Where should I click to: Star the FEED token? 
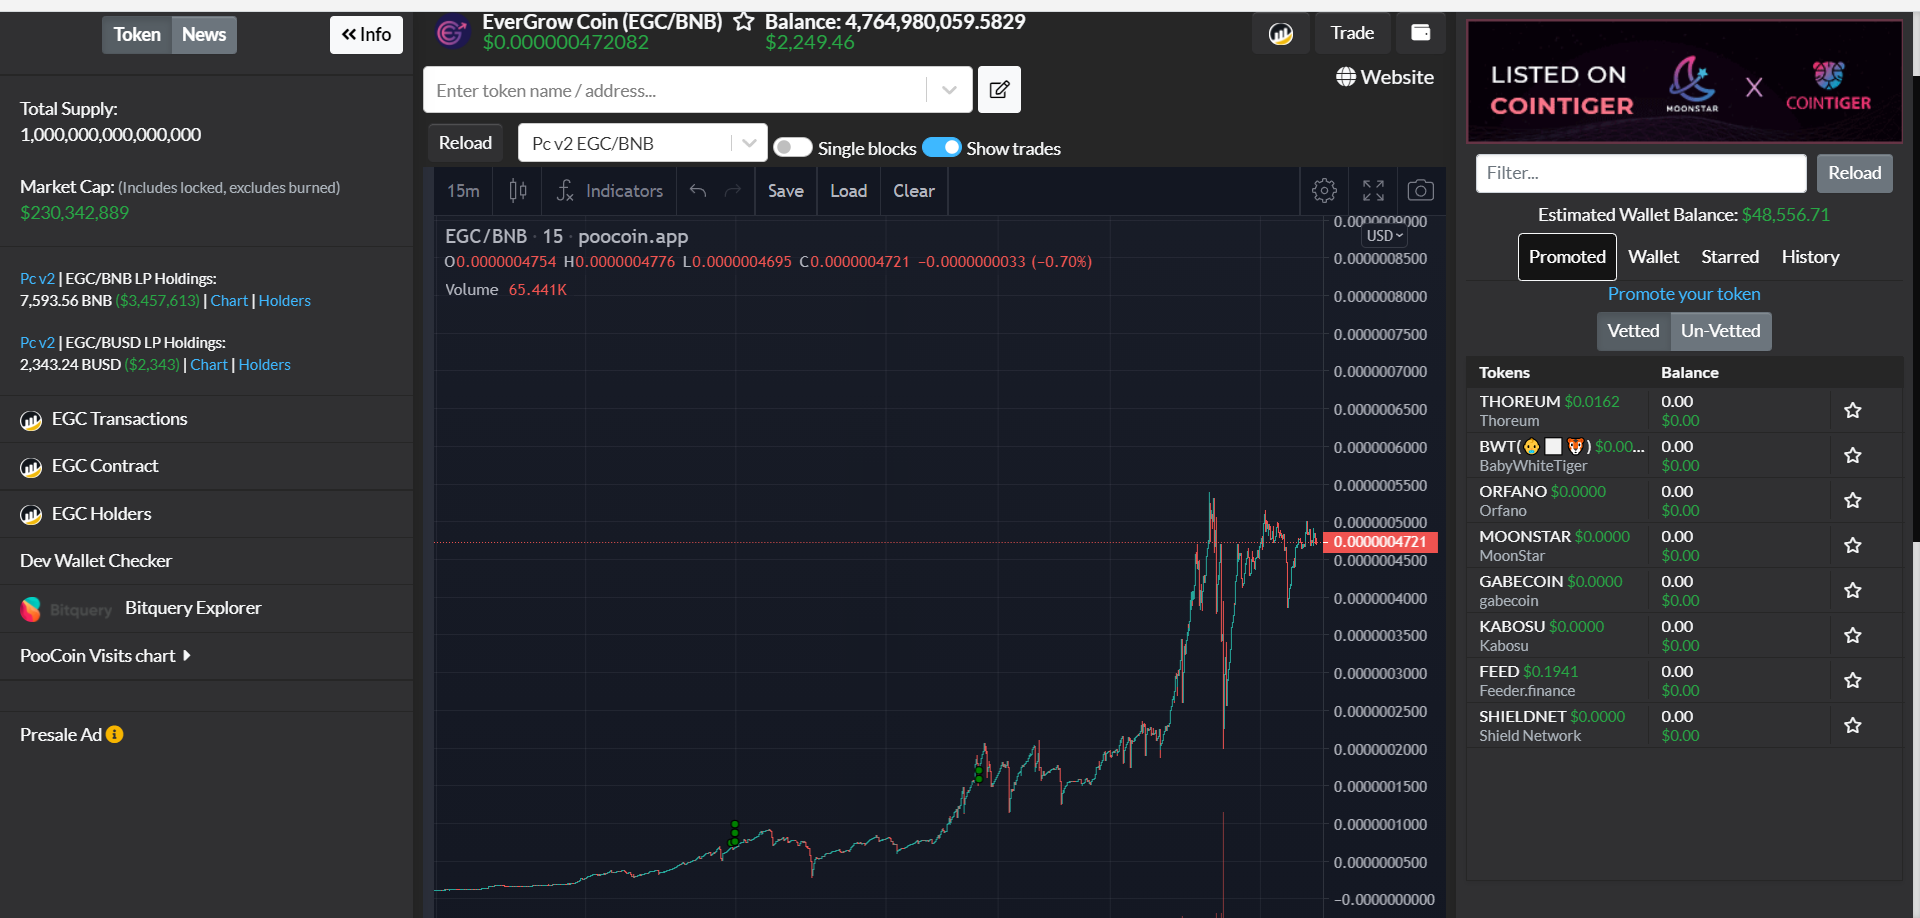point(1853,680)
